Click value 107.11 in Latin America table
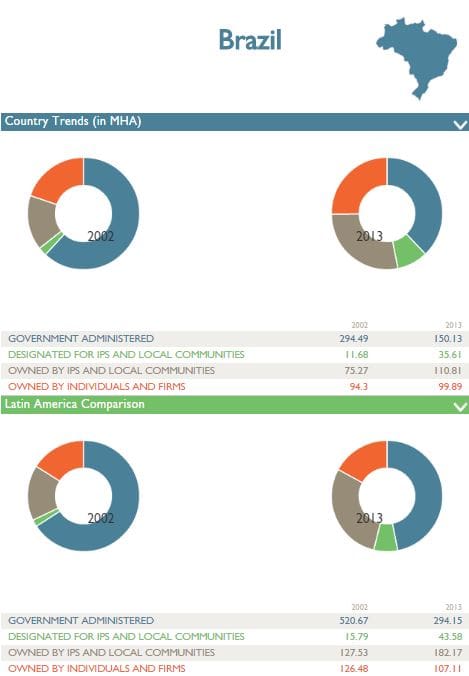 click(x=448, y=669)
